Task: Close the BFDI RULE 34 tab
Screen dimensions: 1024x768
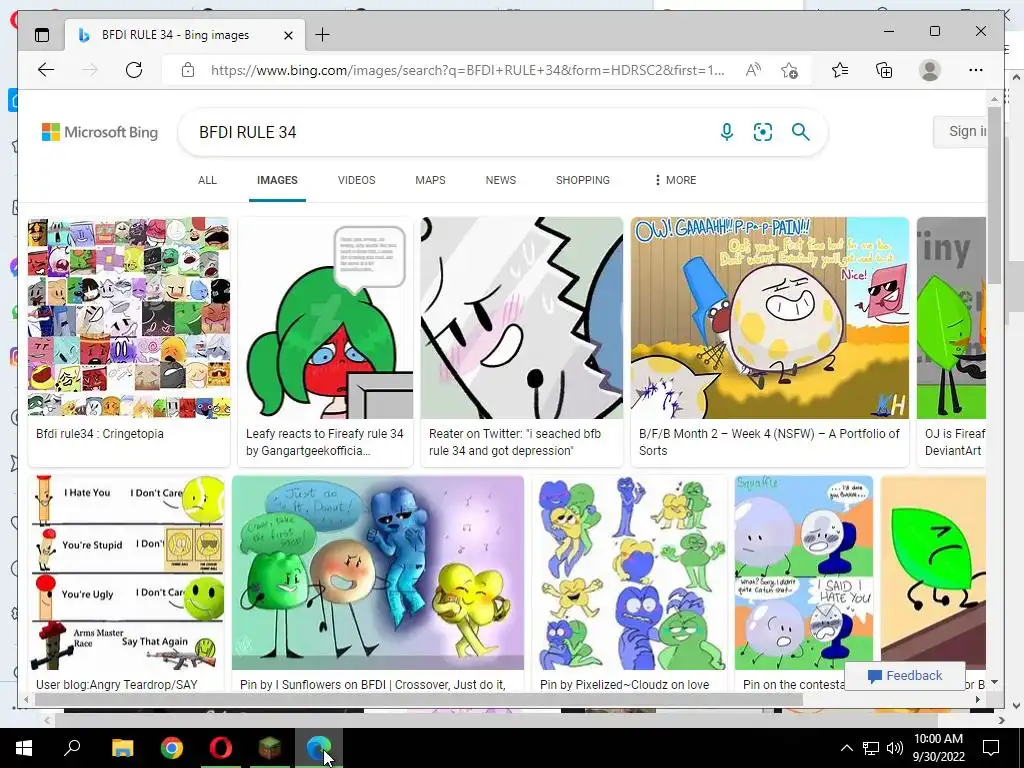Action: point(288,35)
